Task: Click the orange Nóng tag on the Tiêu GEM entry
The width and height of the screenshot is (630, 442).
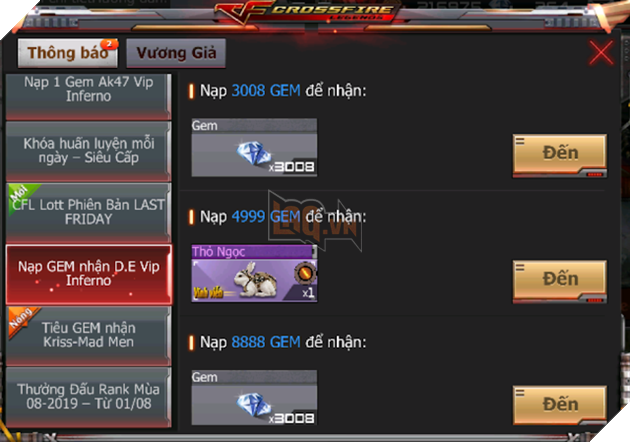Action: (21, 319)
